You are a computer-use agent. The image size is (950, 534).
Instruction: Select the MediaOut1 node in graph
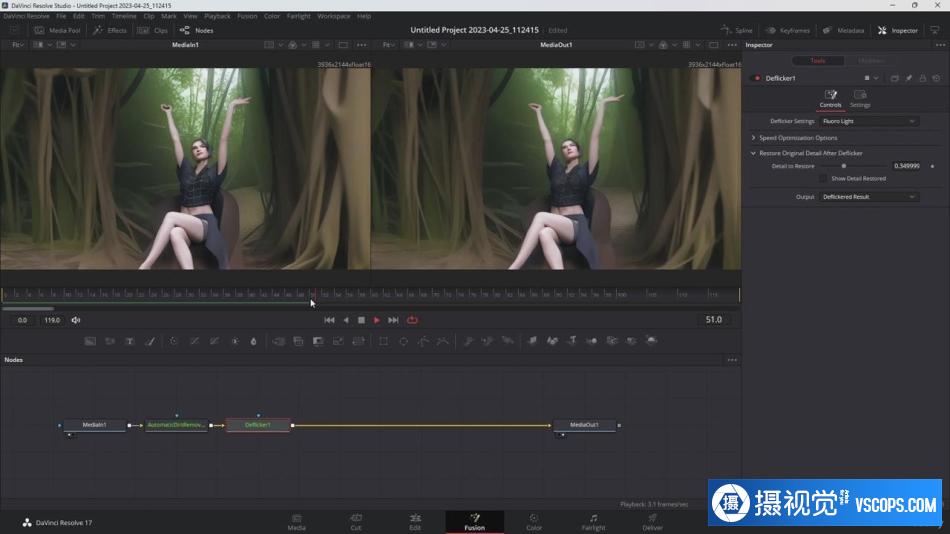point(585,425)
